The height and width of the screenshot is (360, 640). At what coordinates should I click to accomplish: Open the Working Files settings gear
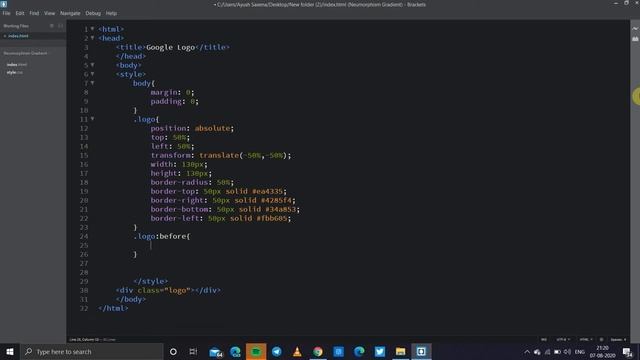click(x=52, y=26)
